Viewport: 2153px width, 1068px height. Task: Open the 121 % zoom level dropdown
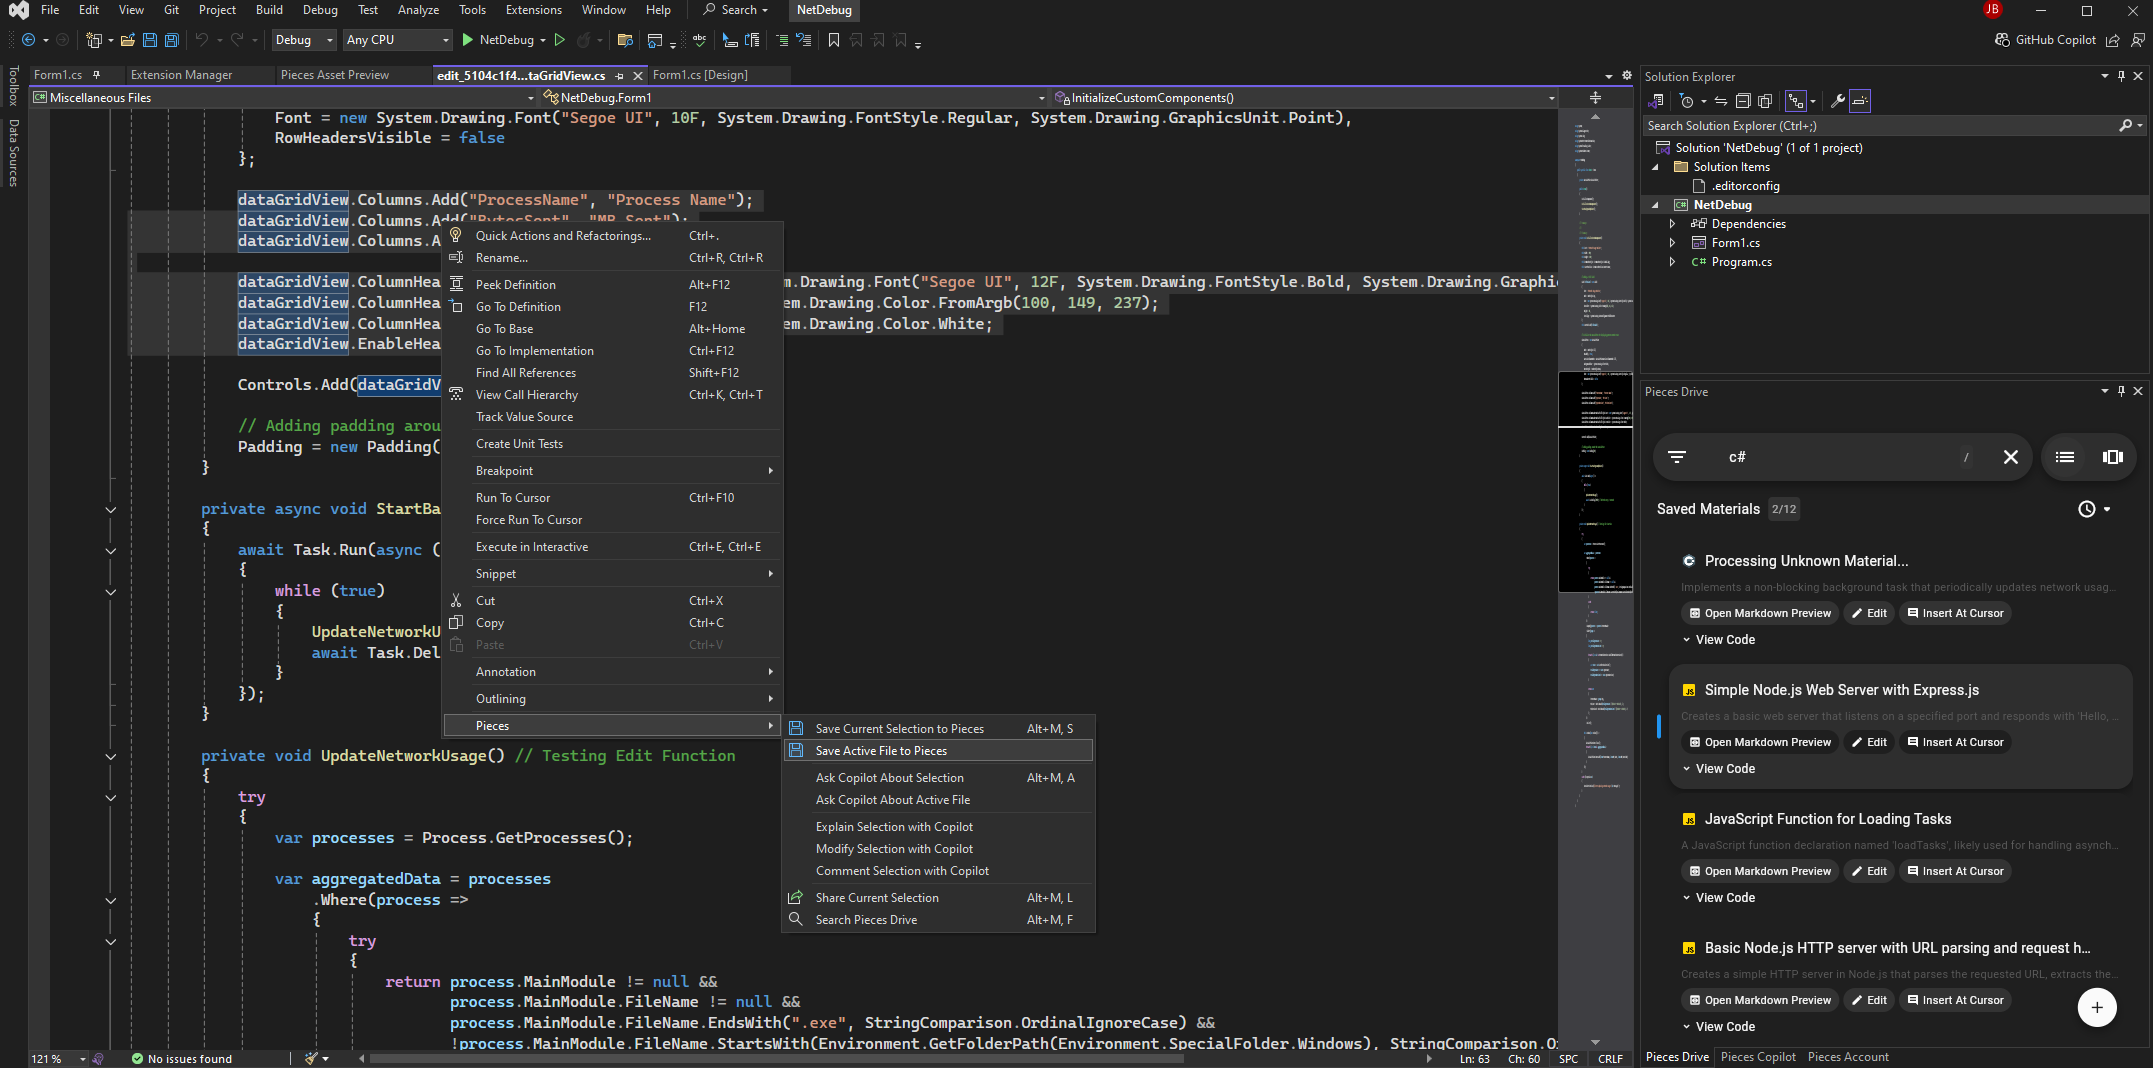pyautogui.click(x=58, y=1058)
